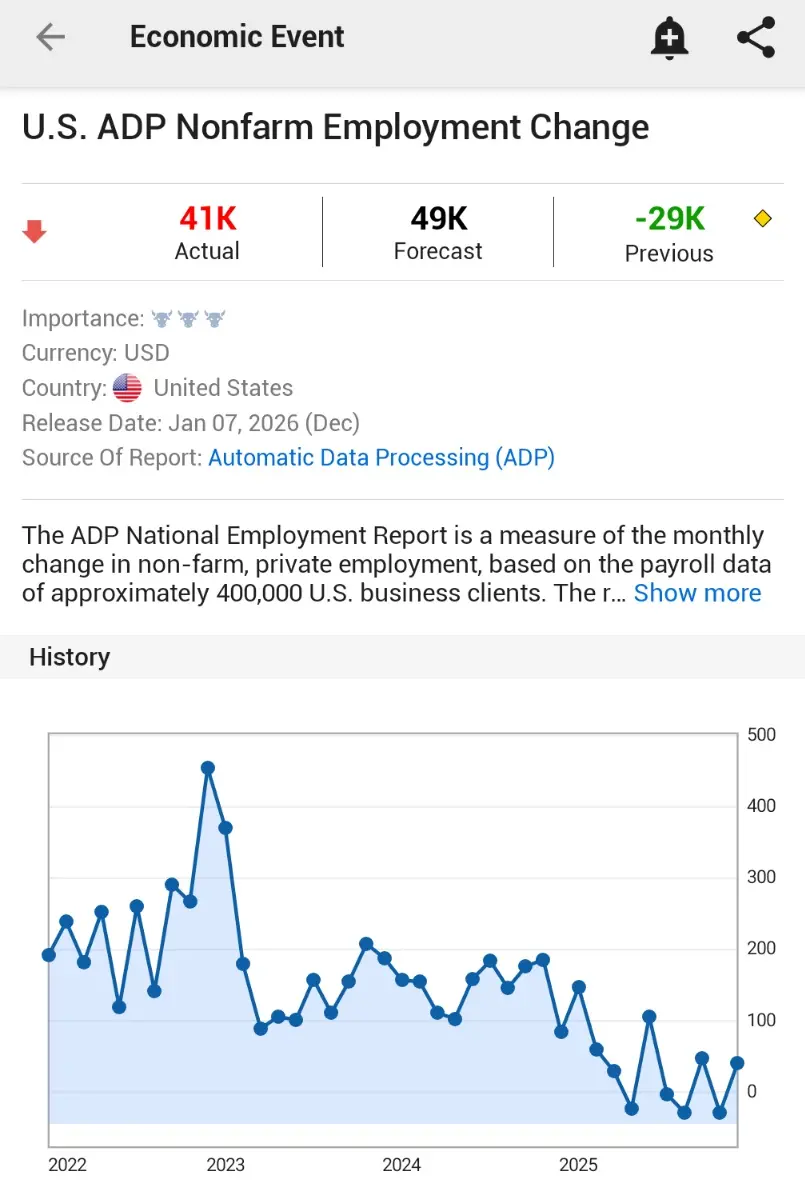Tap the share icon
The height and width of the screenshot is (1184, 805).
pyautogui.click(x=755, y=37)
